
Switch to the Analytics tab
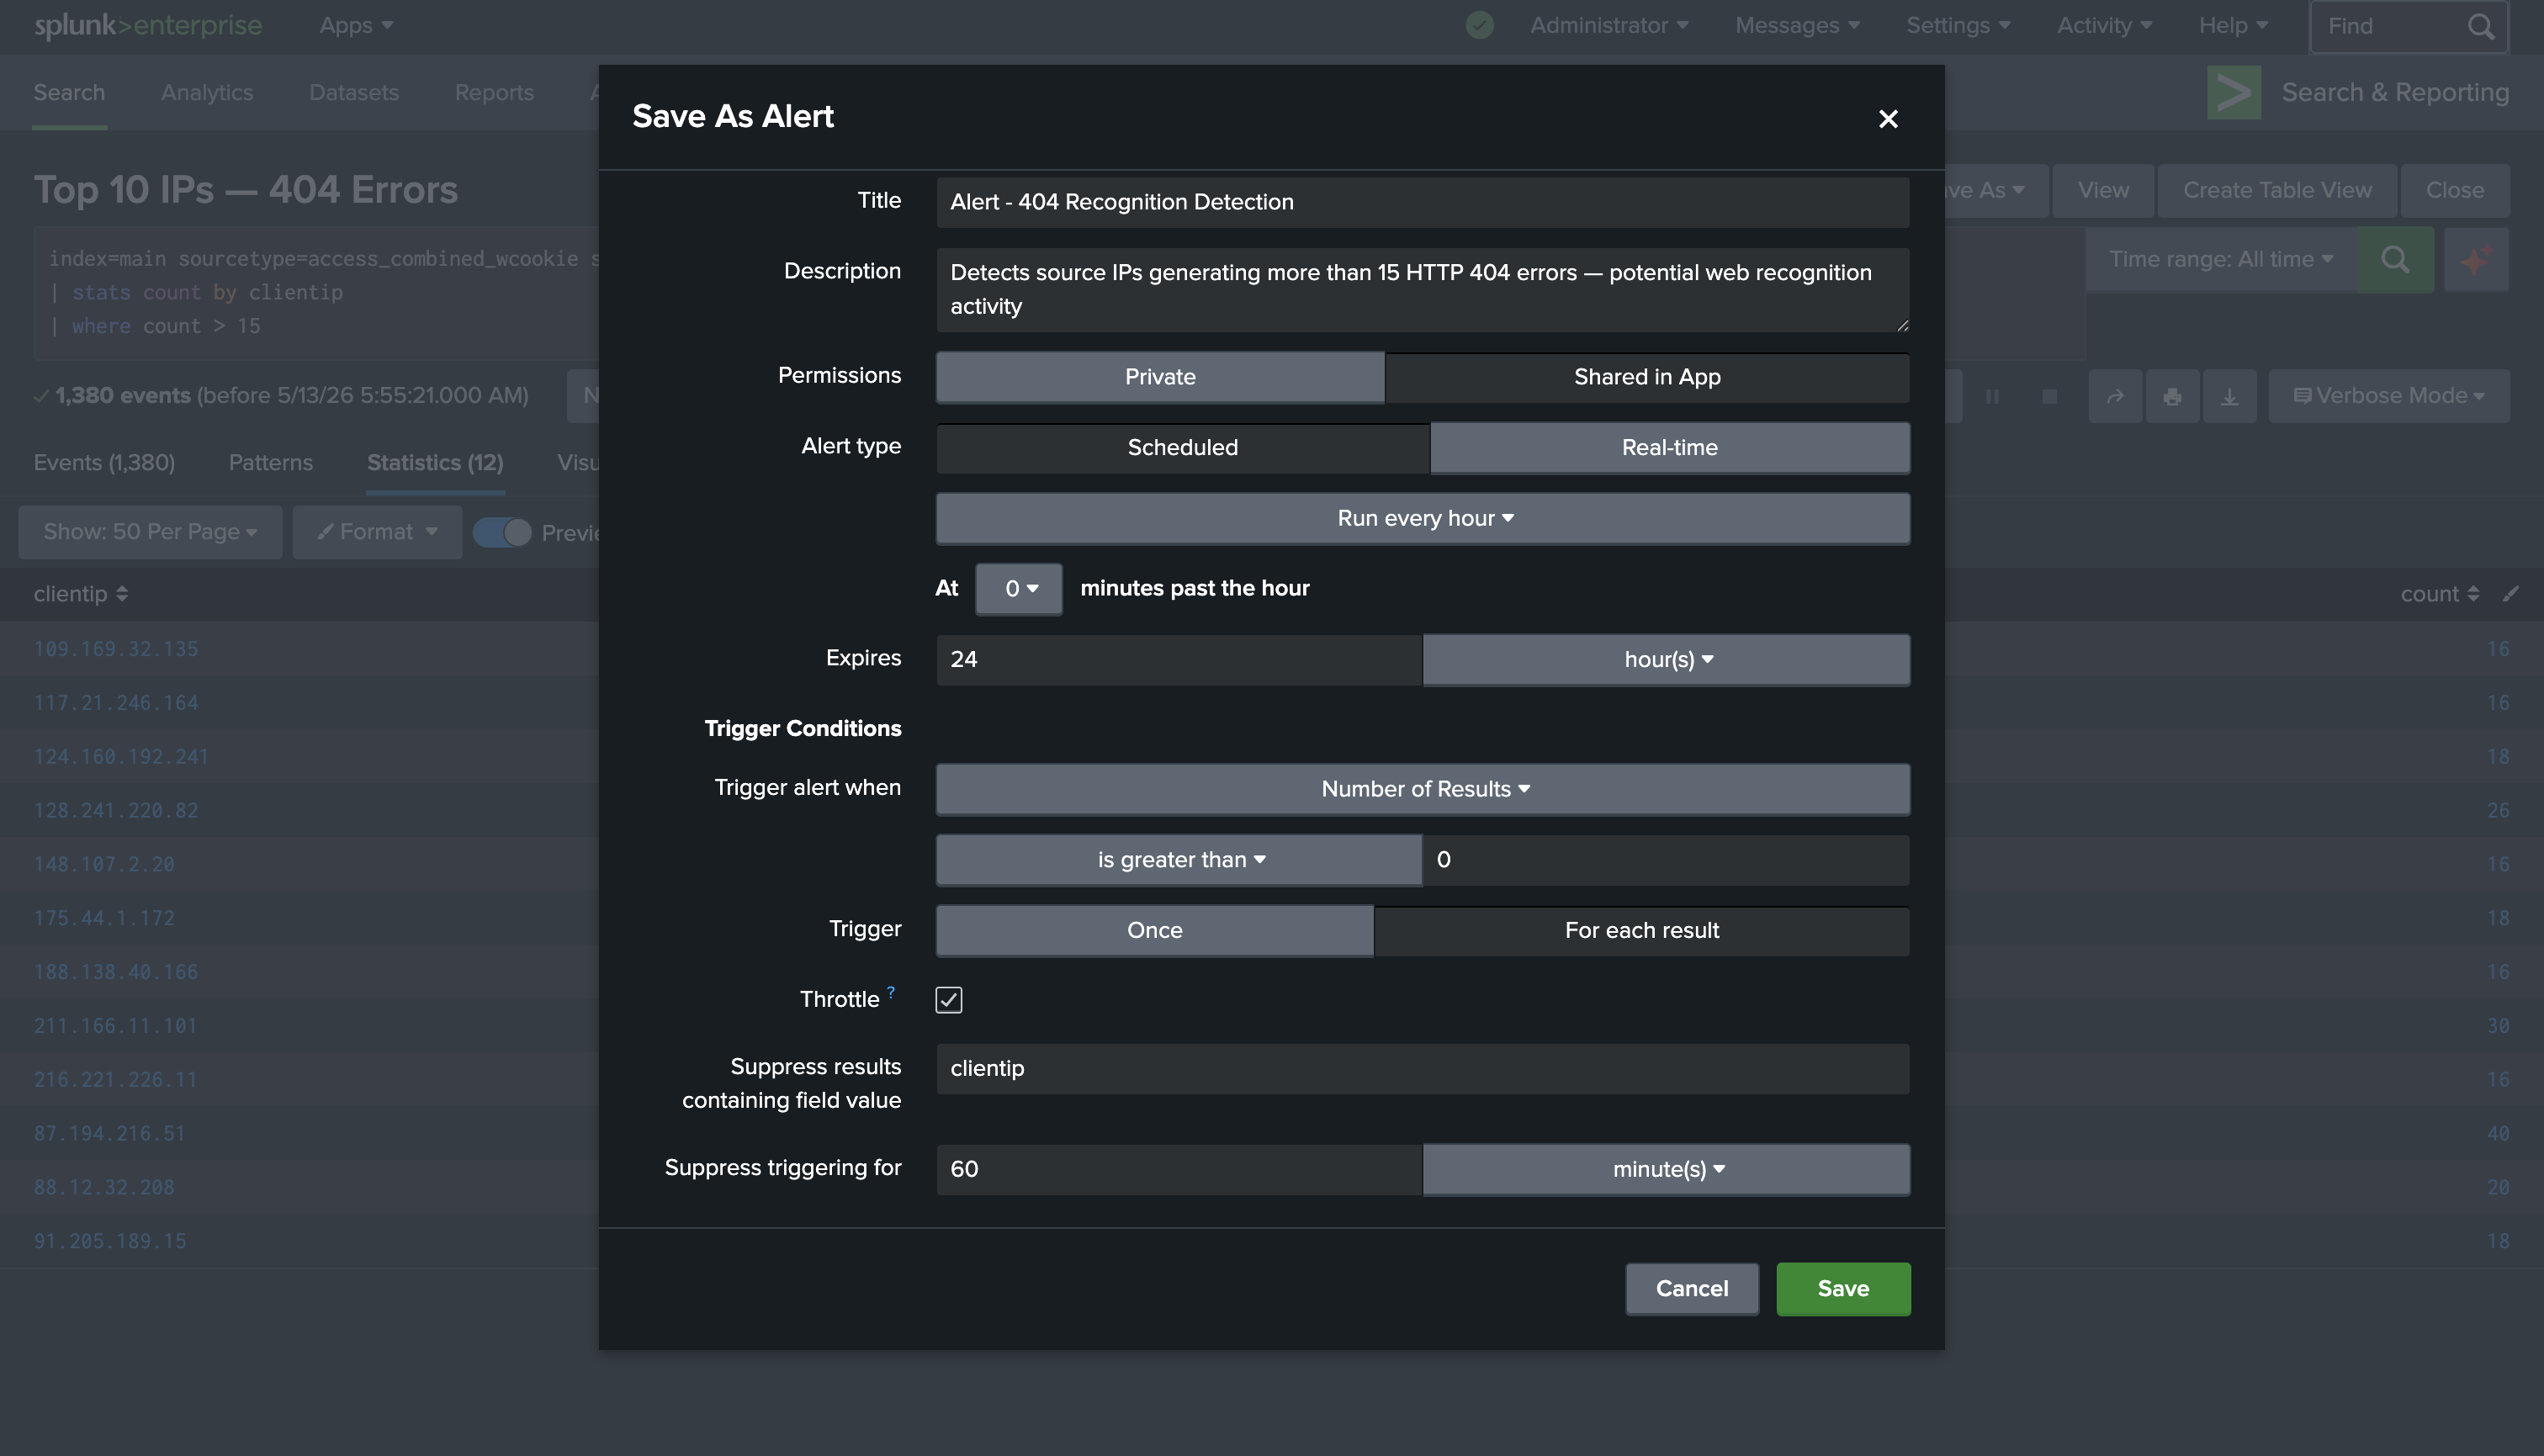point(206,92)
